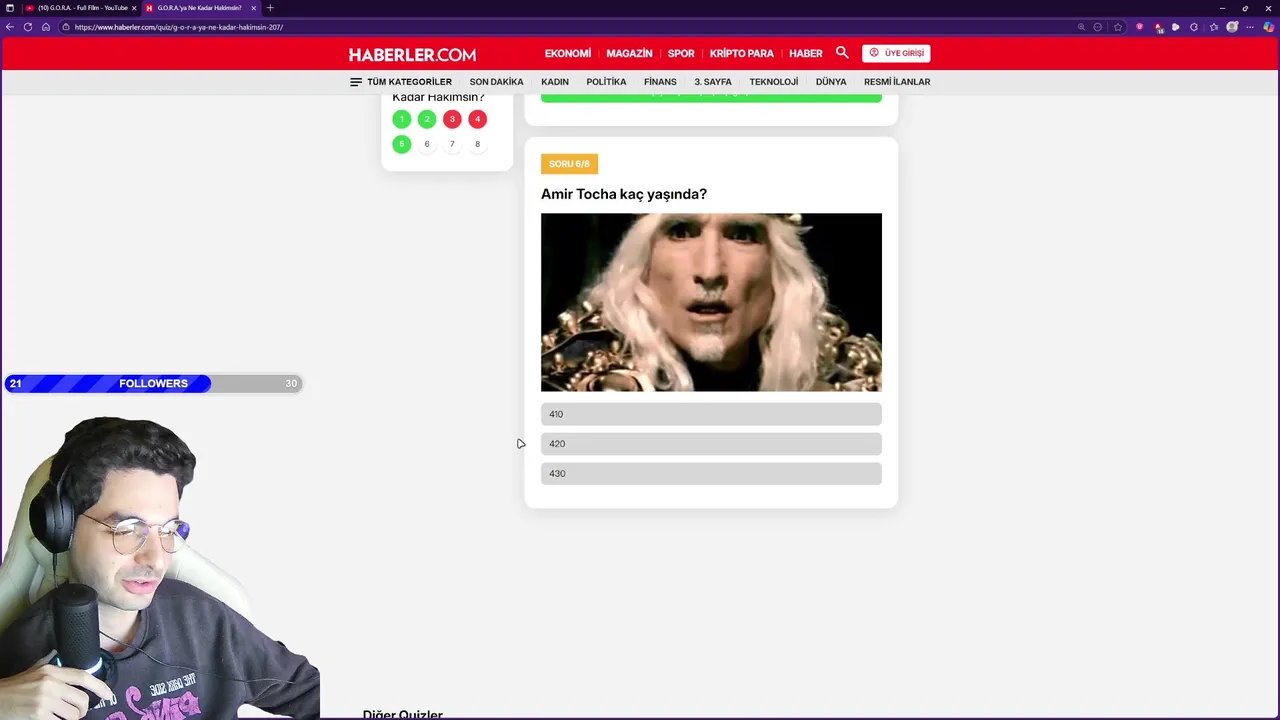
Task: Click the question text 'Amir Tocha kaç yaşında?'
Action: 624,194
